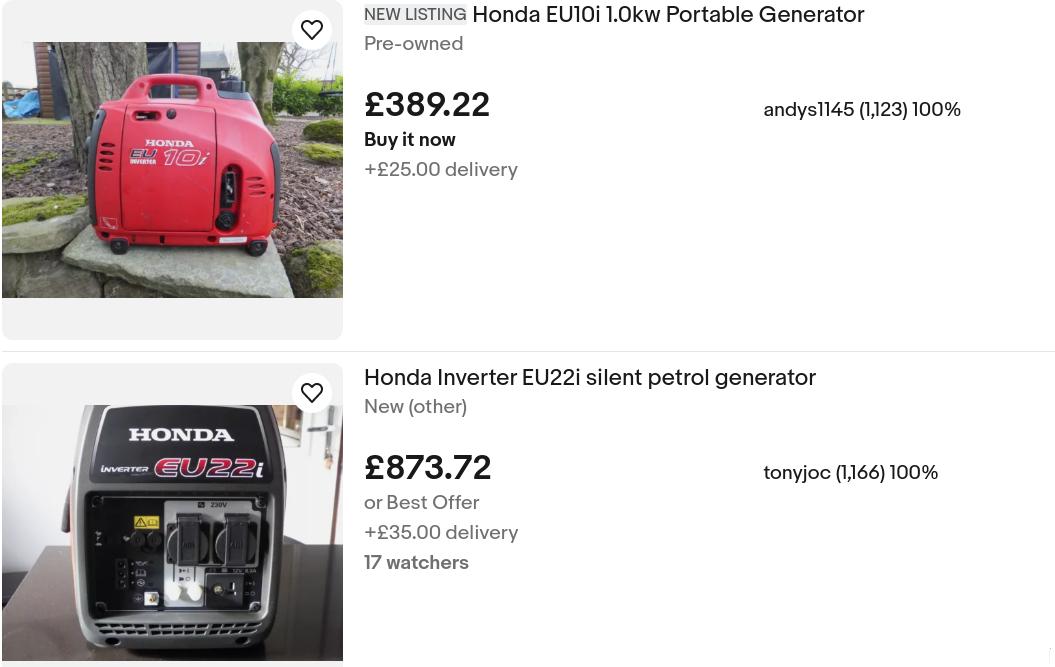Open the red Honda EU10i generator photo
This screenshot has width=1055, height=667.
click(172, 169)
